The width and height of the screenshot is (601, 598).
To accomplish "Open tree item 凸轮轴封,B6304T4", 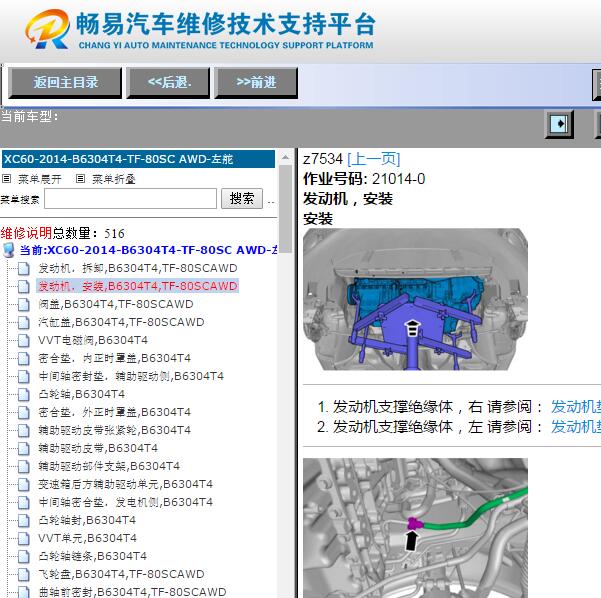I will [87, 521].
